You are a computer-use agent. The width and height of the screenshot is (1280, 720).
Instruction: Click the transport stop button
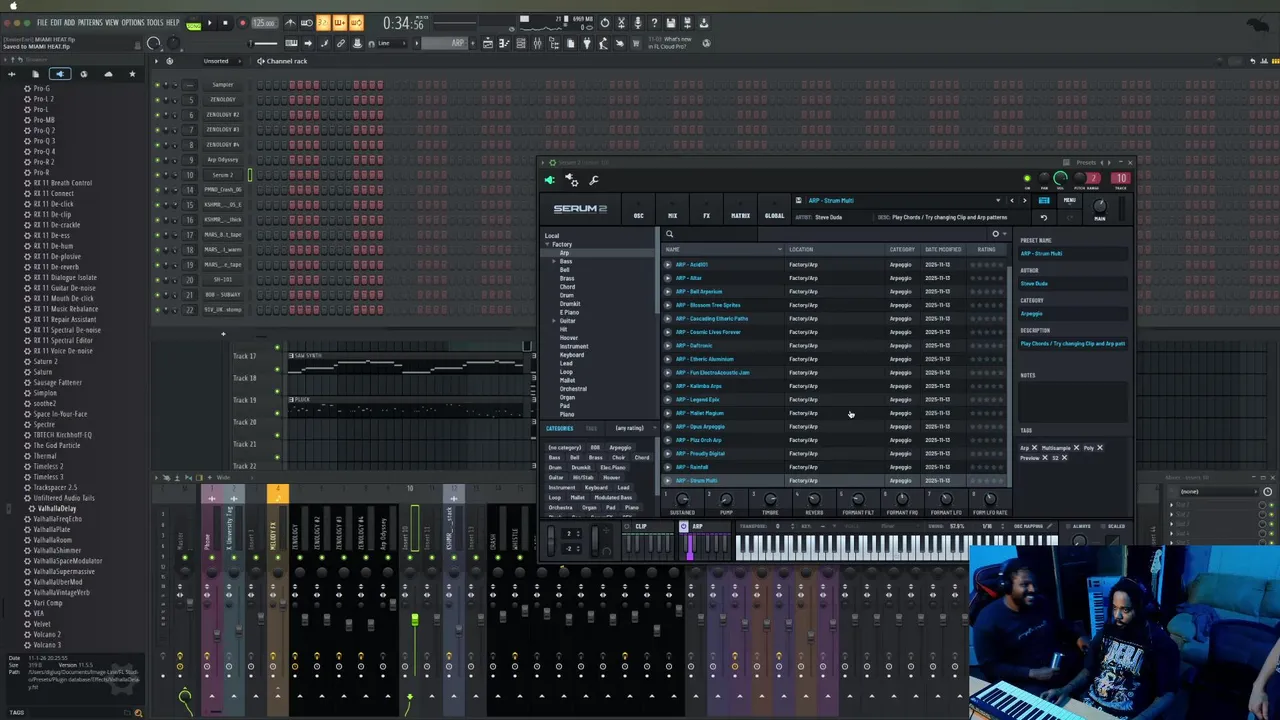[225, 23]
